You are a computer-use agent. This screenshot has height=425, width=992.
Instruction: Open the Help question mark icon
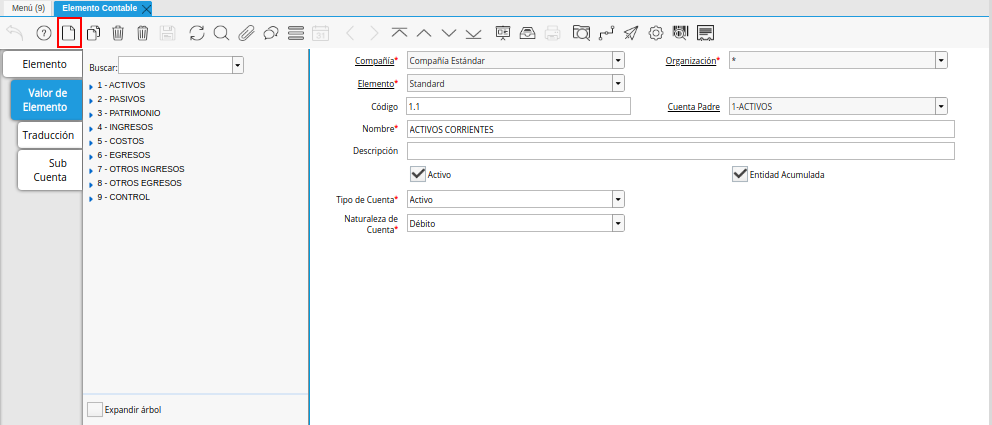(x=43, y=33)
